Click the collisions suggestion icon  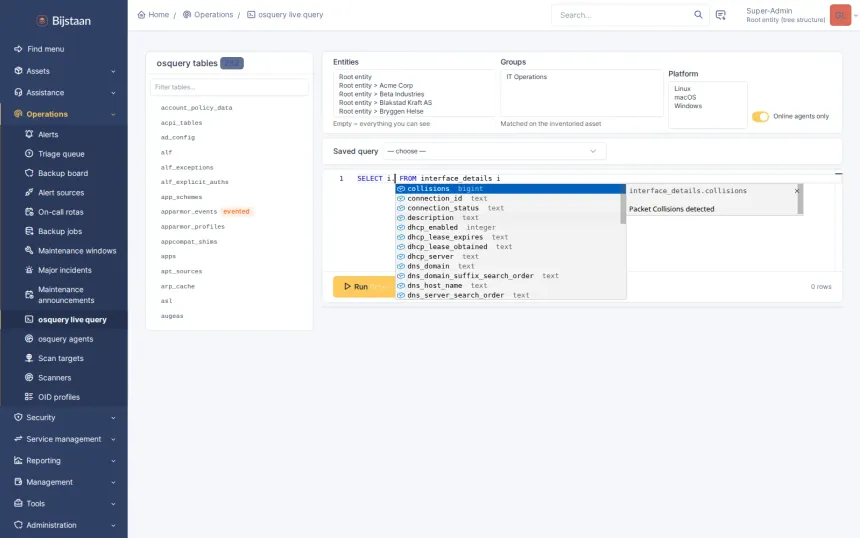click(x=401, y=189)
